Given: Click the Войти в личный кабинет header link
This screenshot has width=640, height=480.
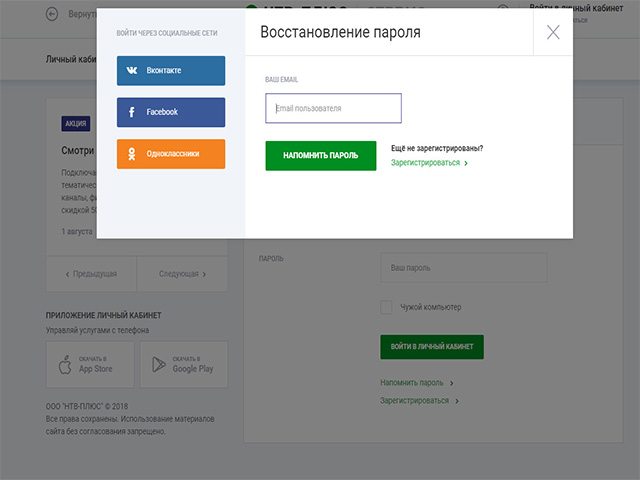Looking at the screenshot, I should [x=576, y=8].
